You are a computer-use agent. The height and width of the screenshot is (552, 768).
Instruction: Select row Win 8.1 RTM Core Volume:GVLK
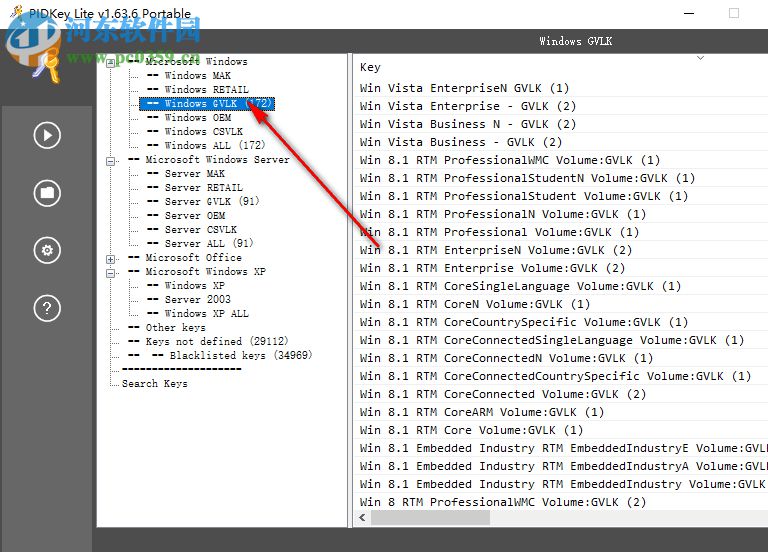tap(560, 430)
